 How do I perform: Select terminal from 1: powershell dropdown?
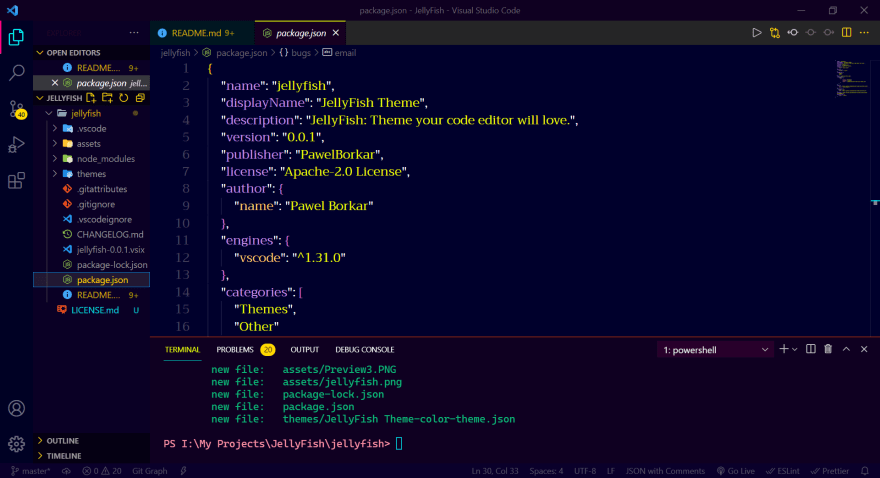pos(715,350)
